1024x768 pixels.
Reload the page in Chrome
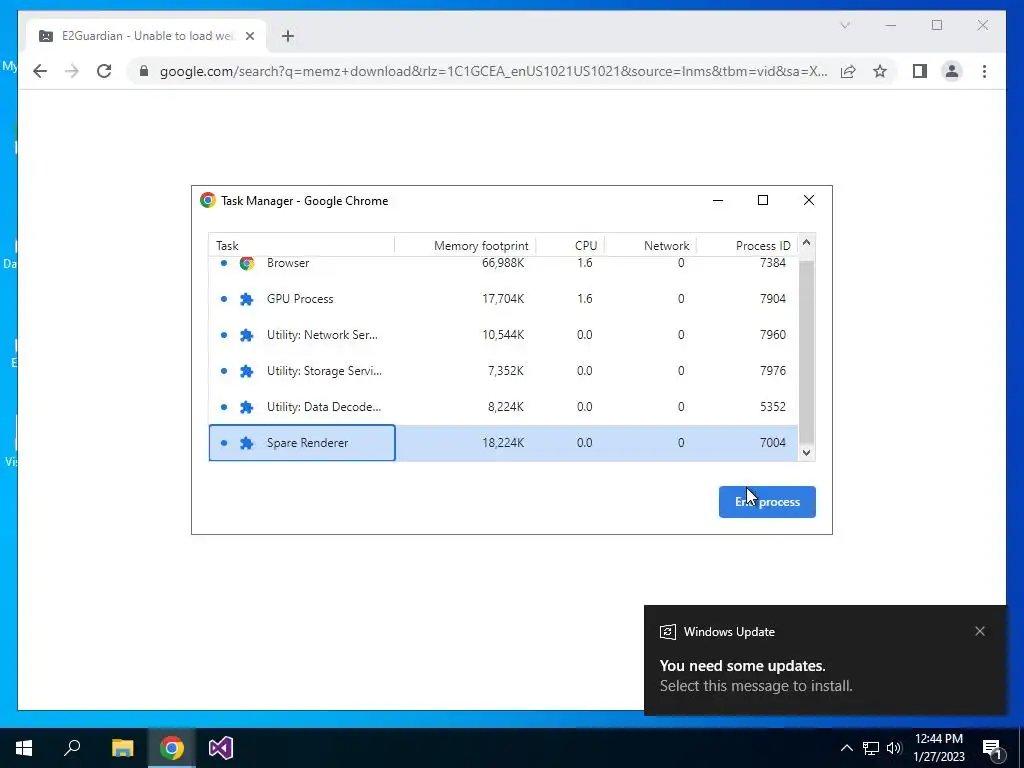(104, 71)
